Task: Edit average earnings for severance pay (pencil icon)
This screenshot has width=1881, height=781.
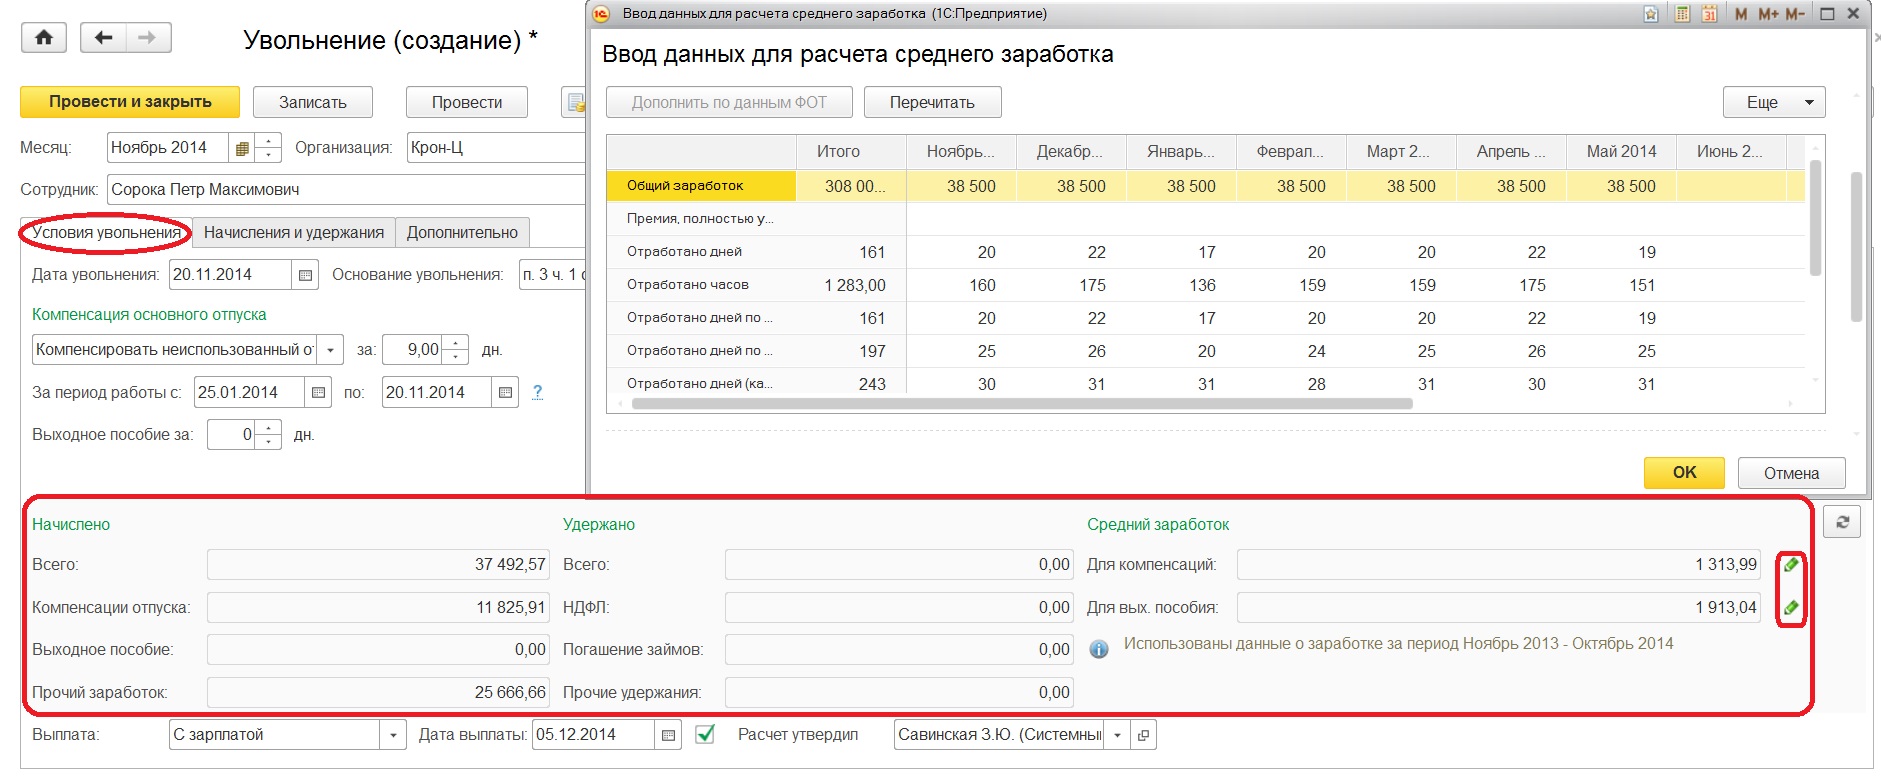Action: tap(1791, 607)
